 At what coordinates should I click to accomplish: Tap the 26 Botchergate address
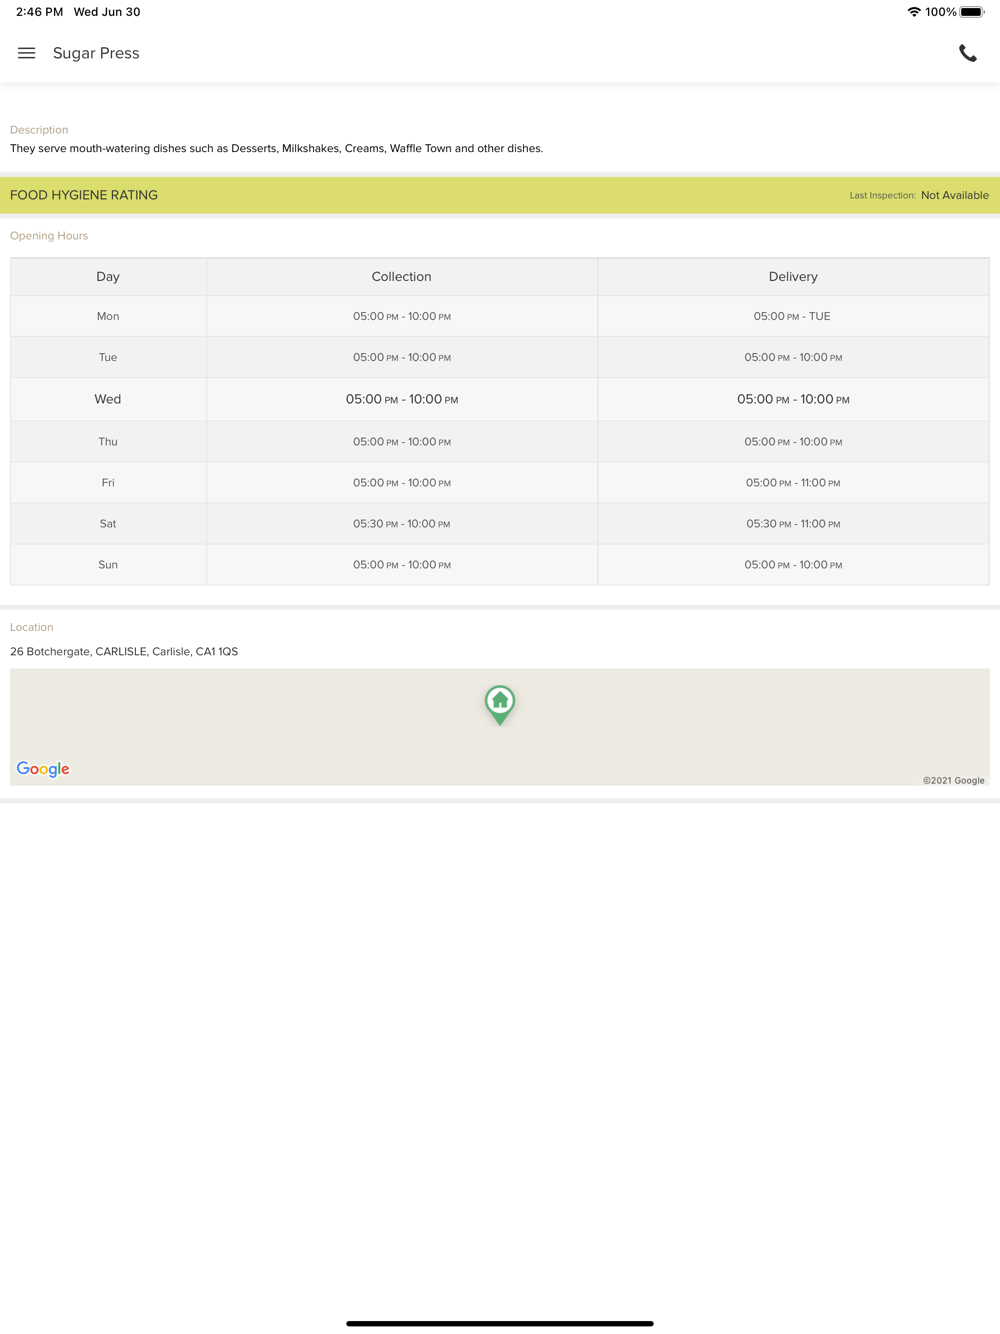point(124,651)
